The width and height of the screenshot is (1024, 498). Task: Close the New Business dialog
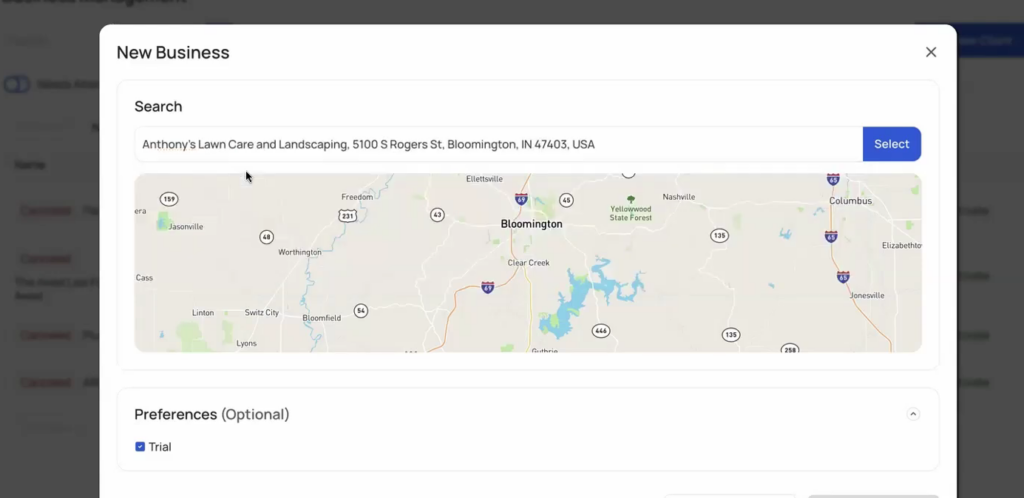(x=931, y=52)
